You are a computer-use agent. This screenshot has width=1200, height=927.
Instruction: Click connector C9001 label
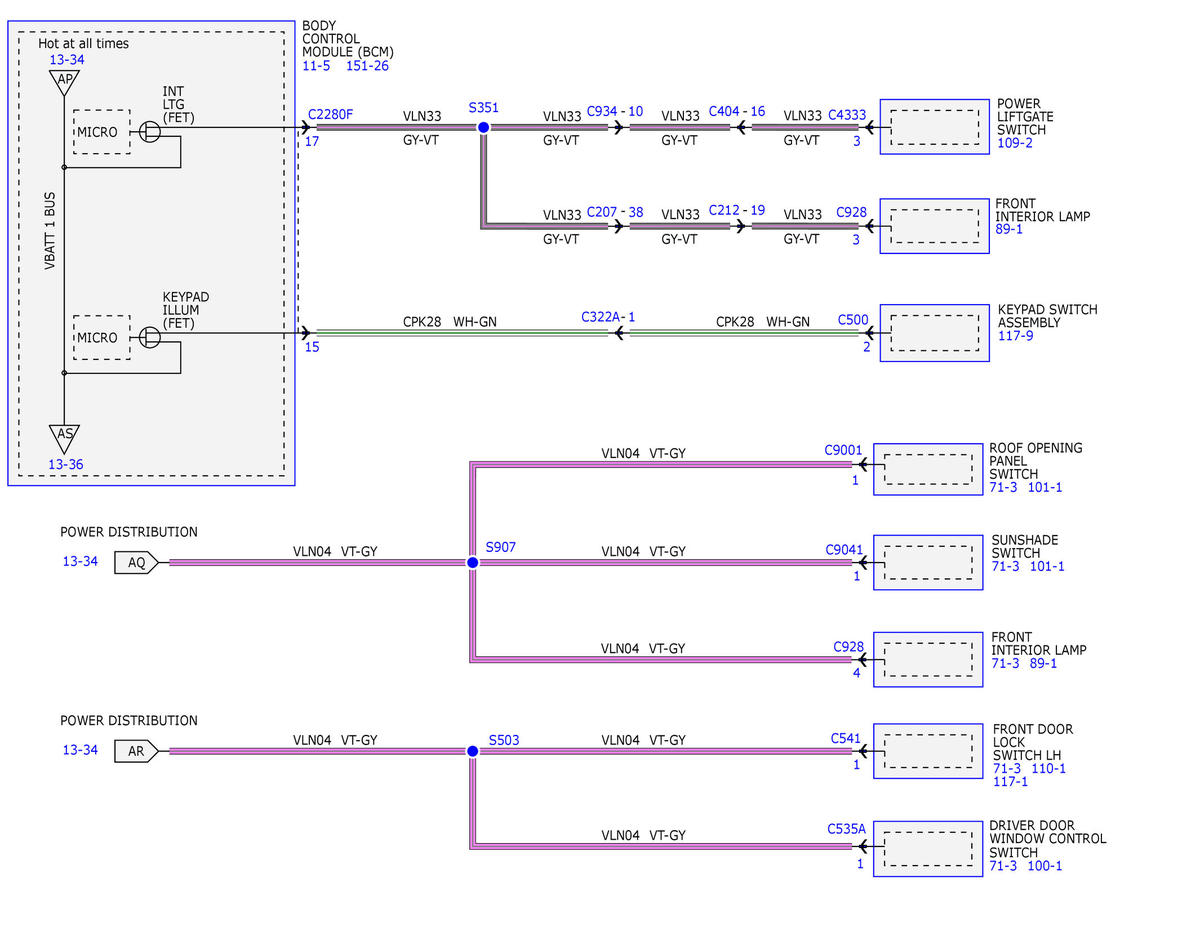click(843, 450)
